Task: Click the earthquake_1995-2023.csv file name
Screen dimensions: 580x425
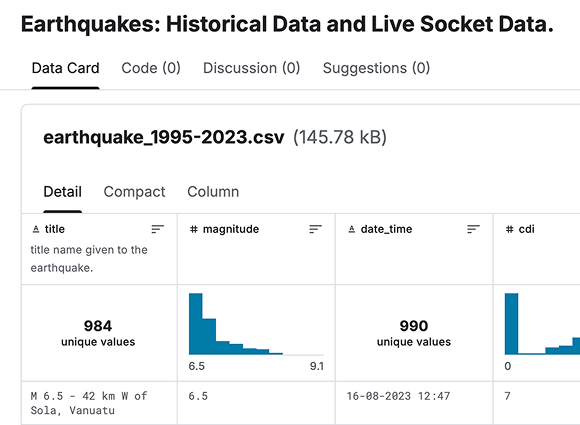Action: click(164, 137)
